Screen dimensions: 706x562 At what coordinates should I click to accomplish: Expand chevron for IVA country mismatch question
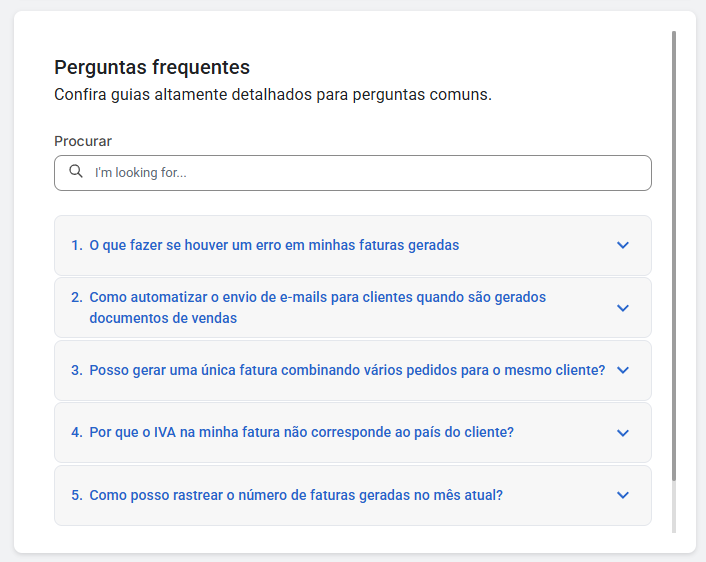[623, 433]
